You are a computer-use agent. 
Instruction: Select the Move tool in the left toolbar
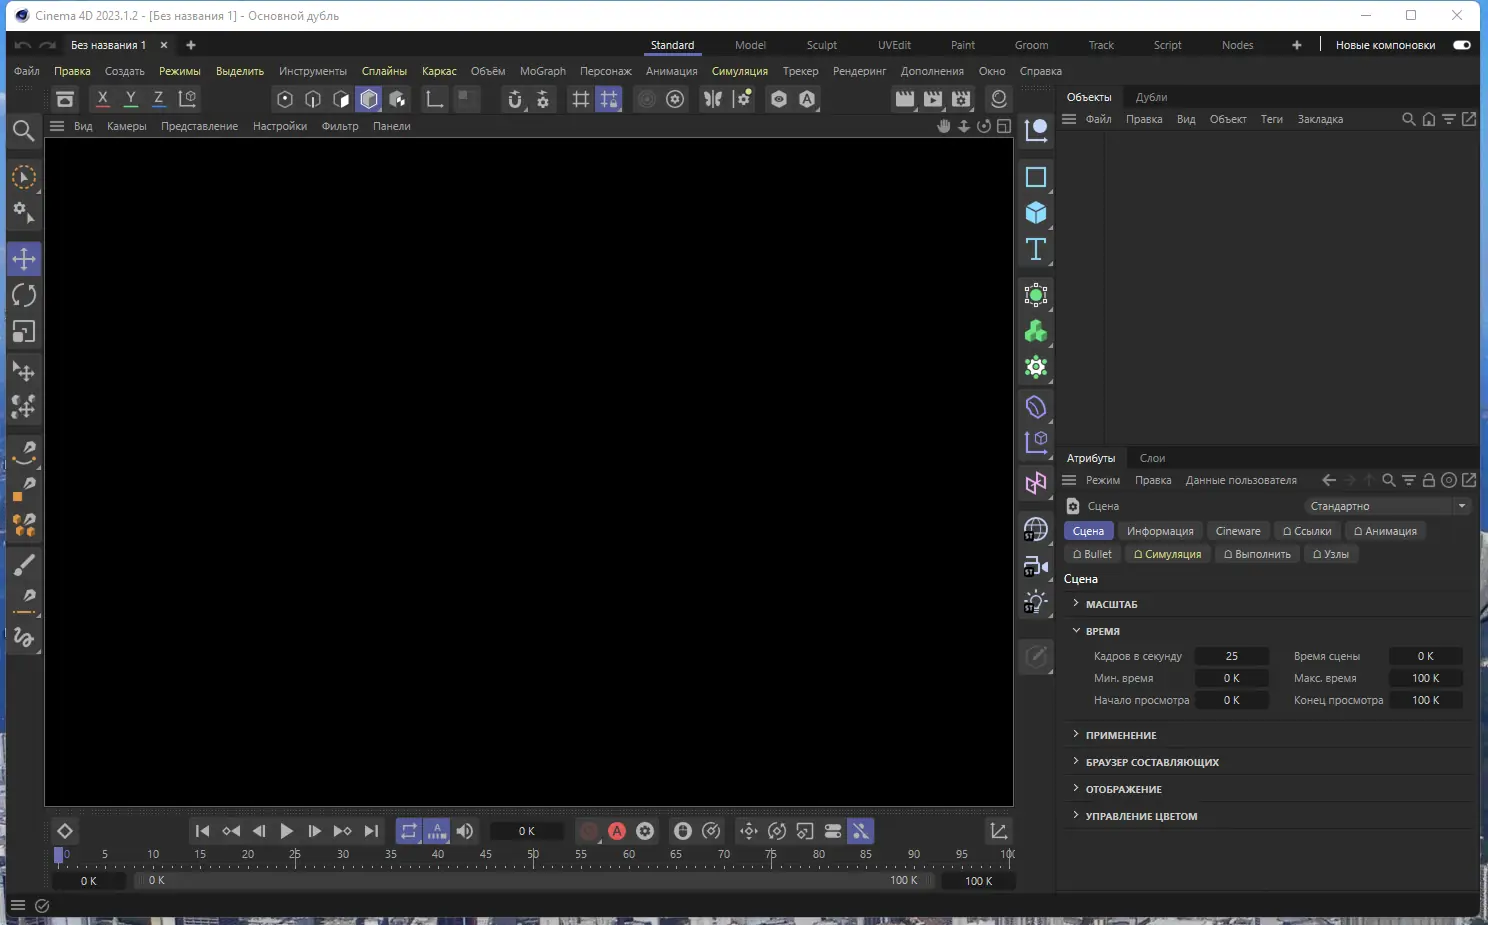coord(24,258)
